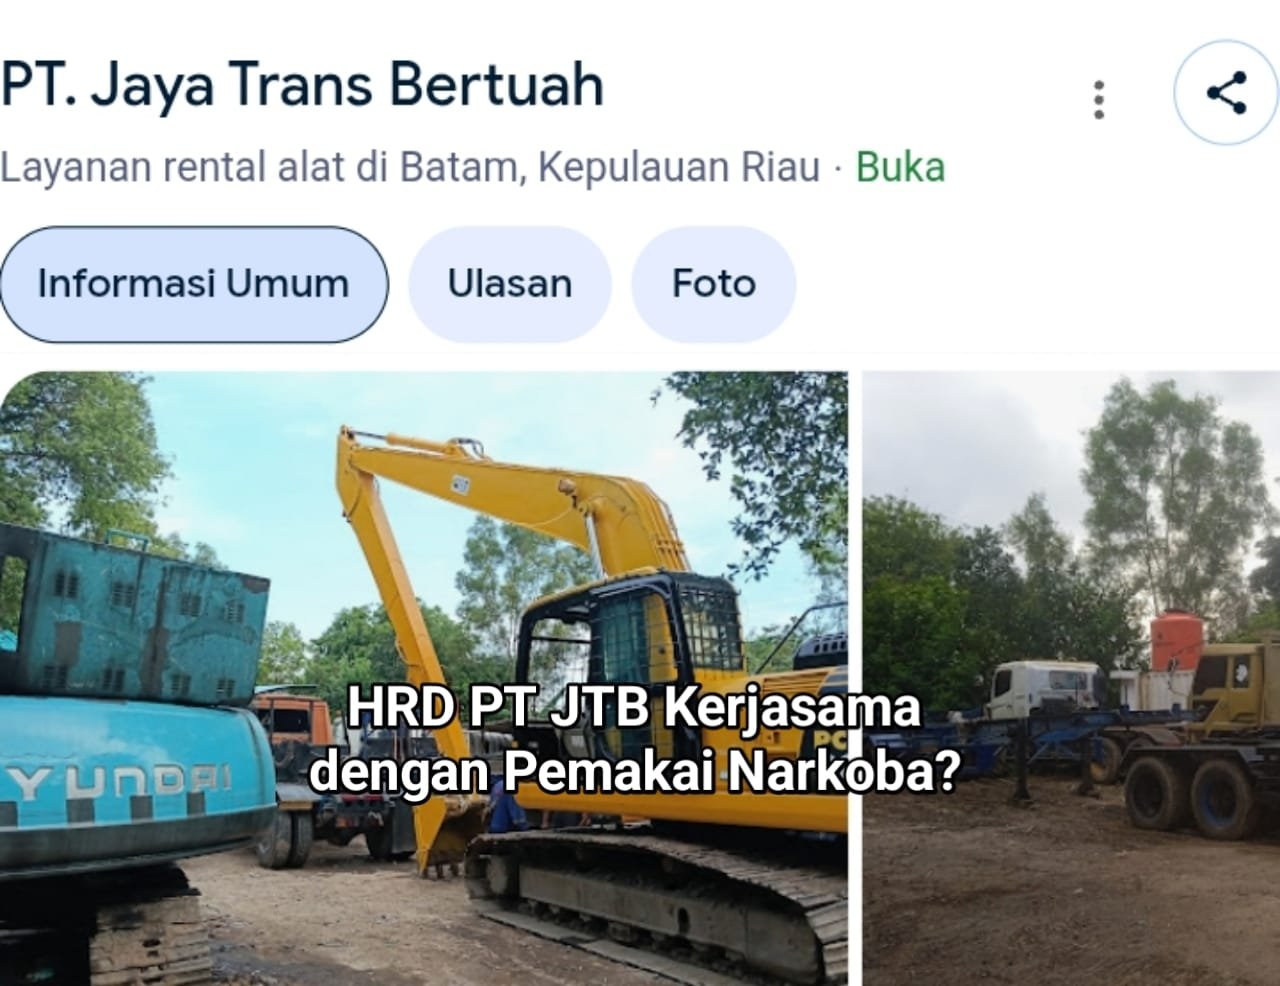The width and height of the screenshot is (1280, 986).
Task: Click the white truck cab in right photo
Action: [x=1044, y=688]
